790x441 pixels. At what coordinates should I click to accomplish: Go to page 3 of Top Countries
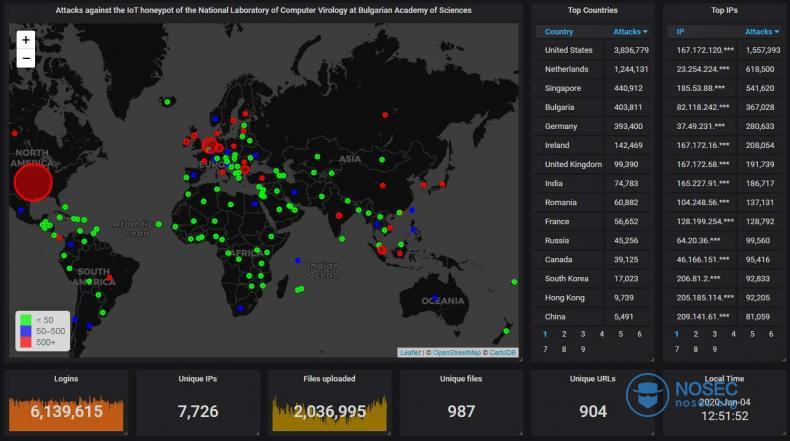click(x=583, y=334)
